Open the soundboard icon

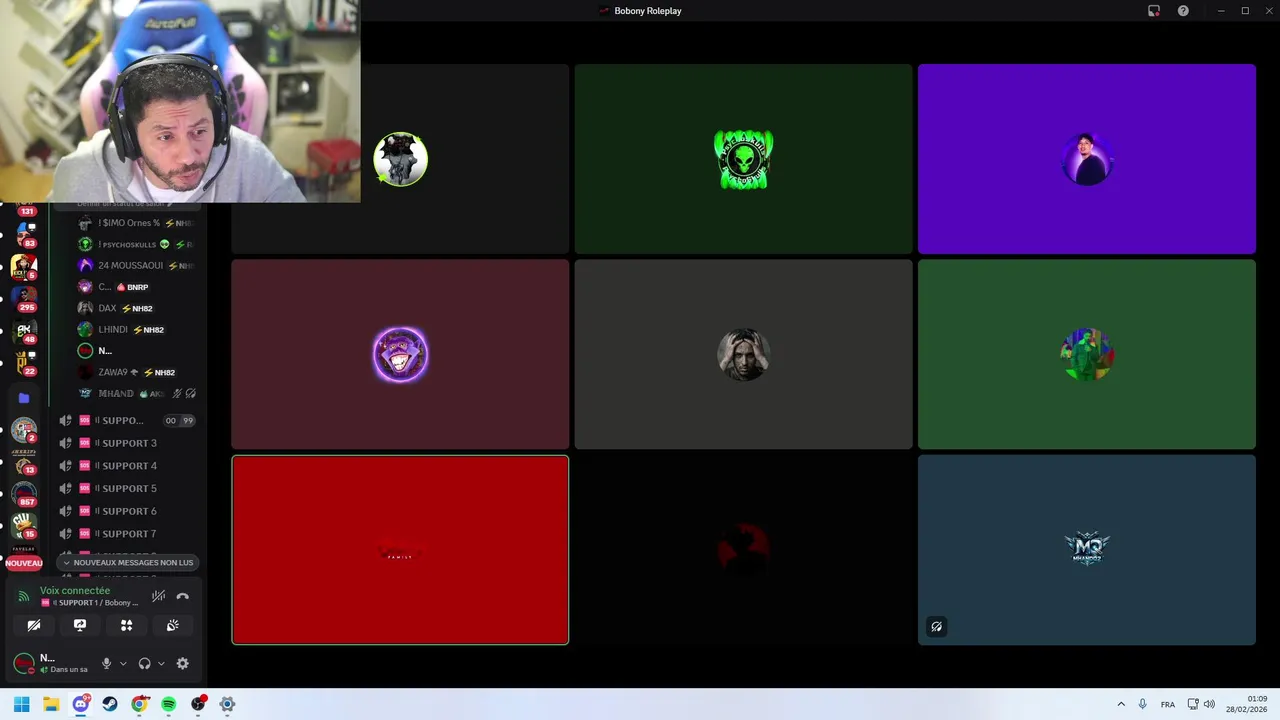172,625
